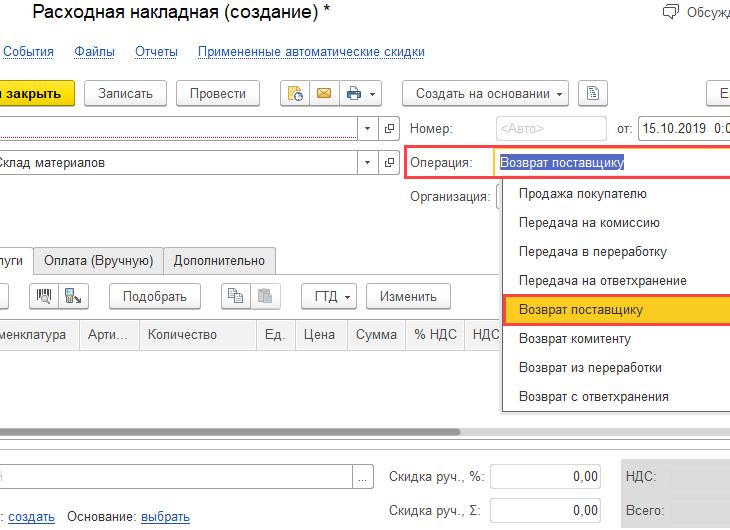
Task: Open linked item button beside Склад материалов
Action: [x=390, y=163]
